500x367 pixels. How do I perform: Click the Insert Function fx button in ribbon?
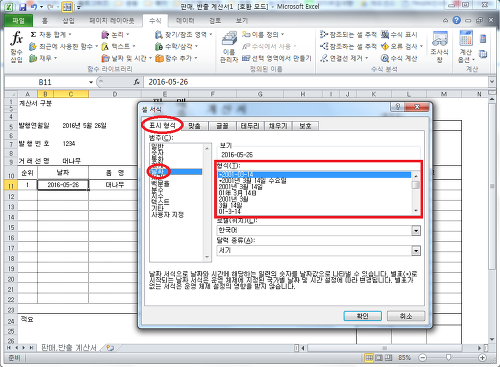tap(16, 47)
